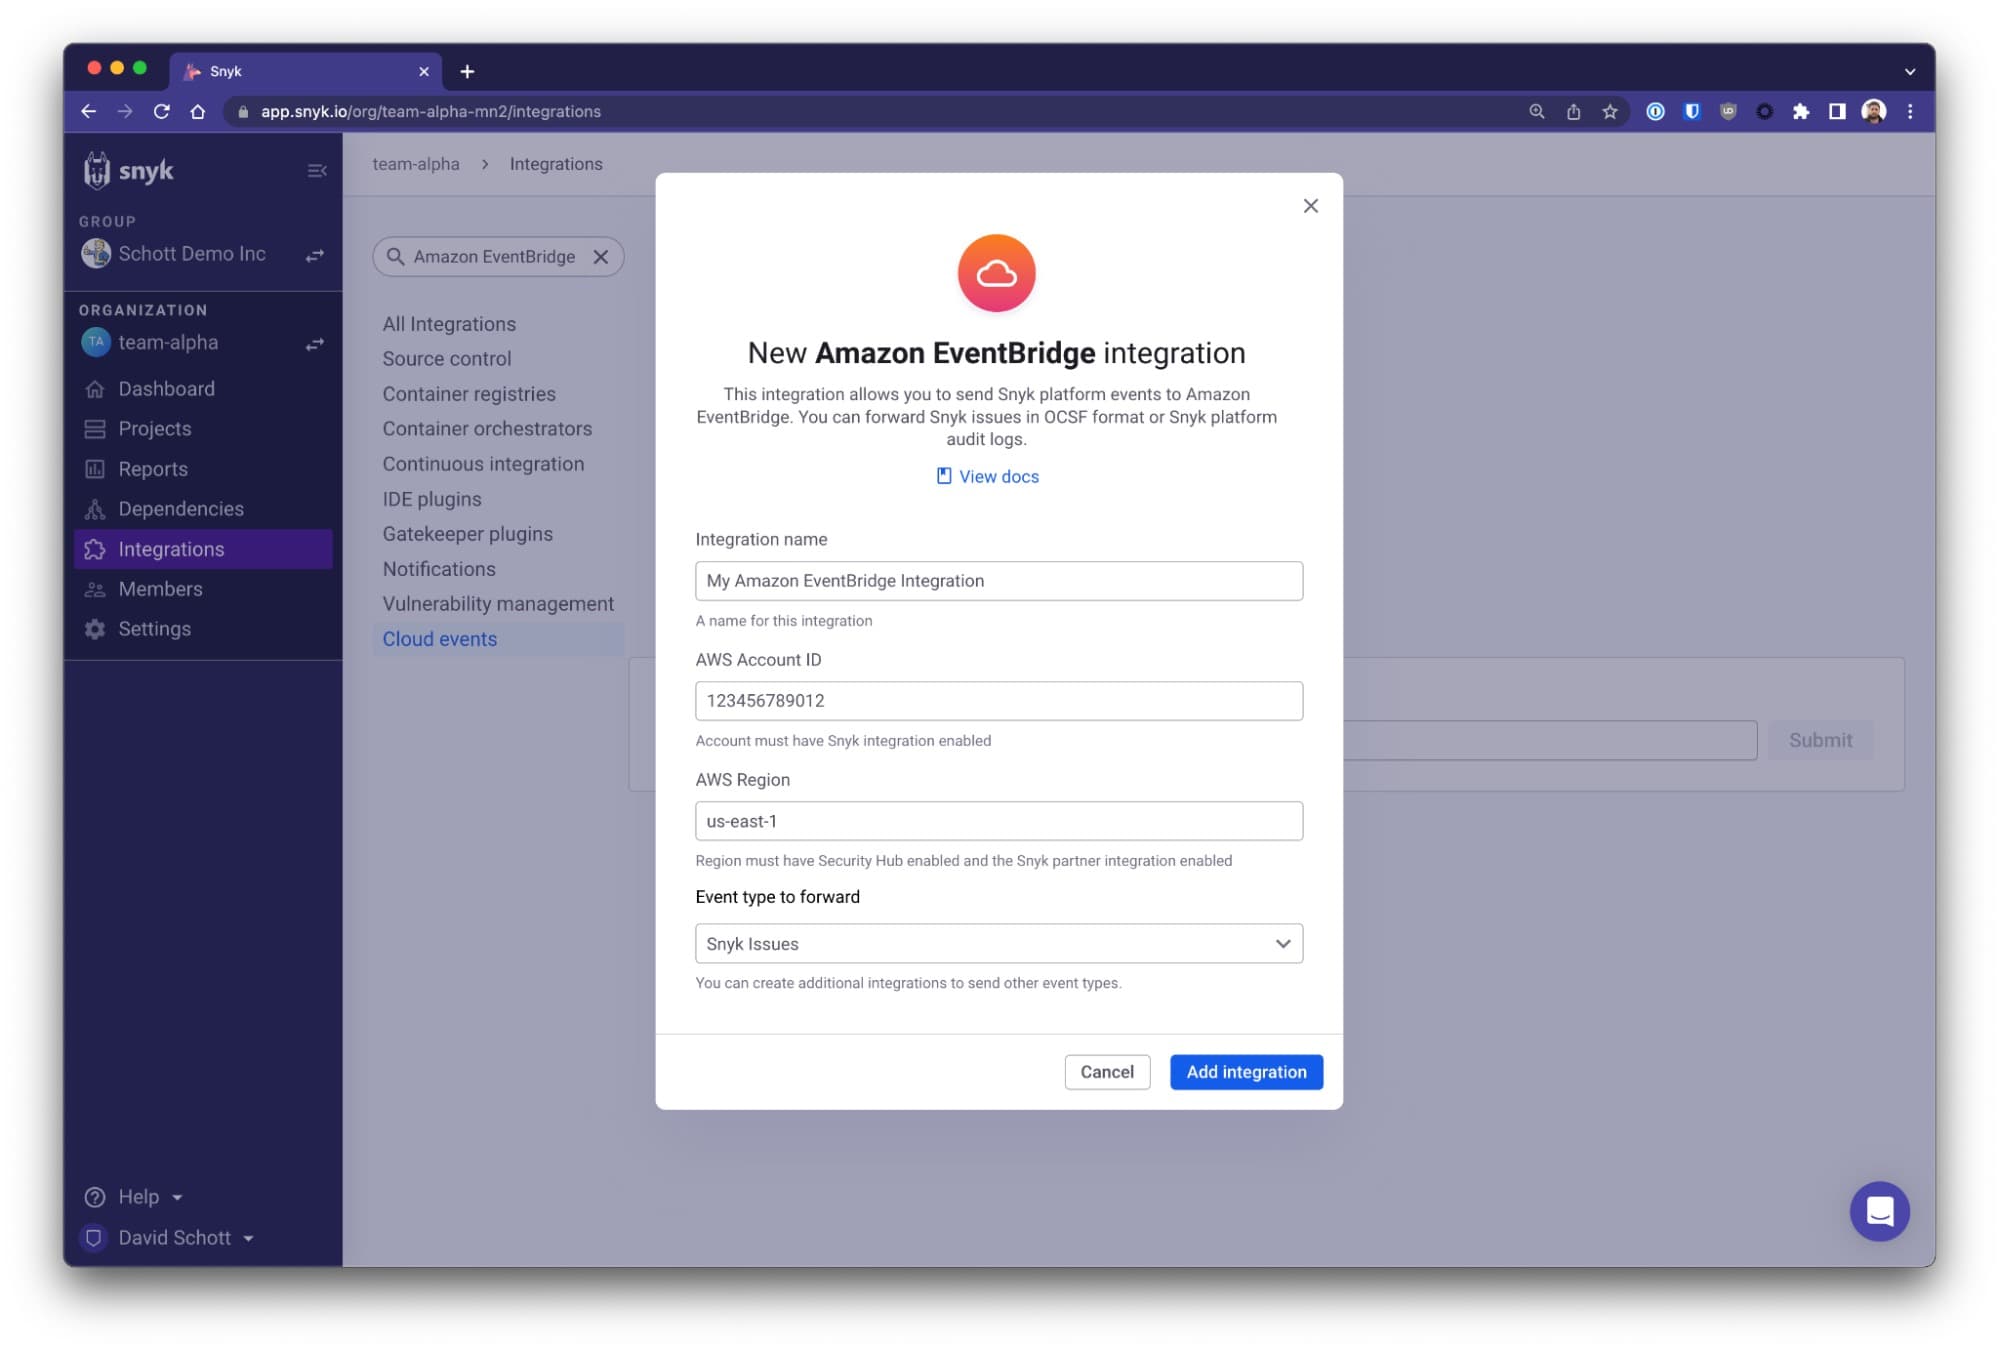Click the group switcher arrow

315,253
